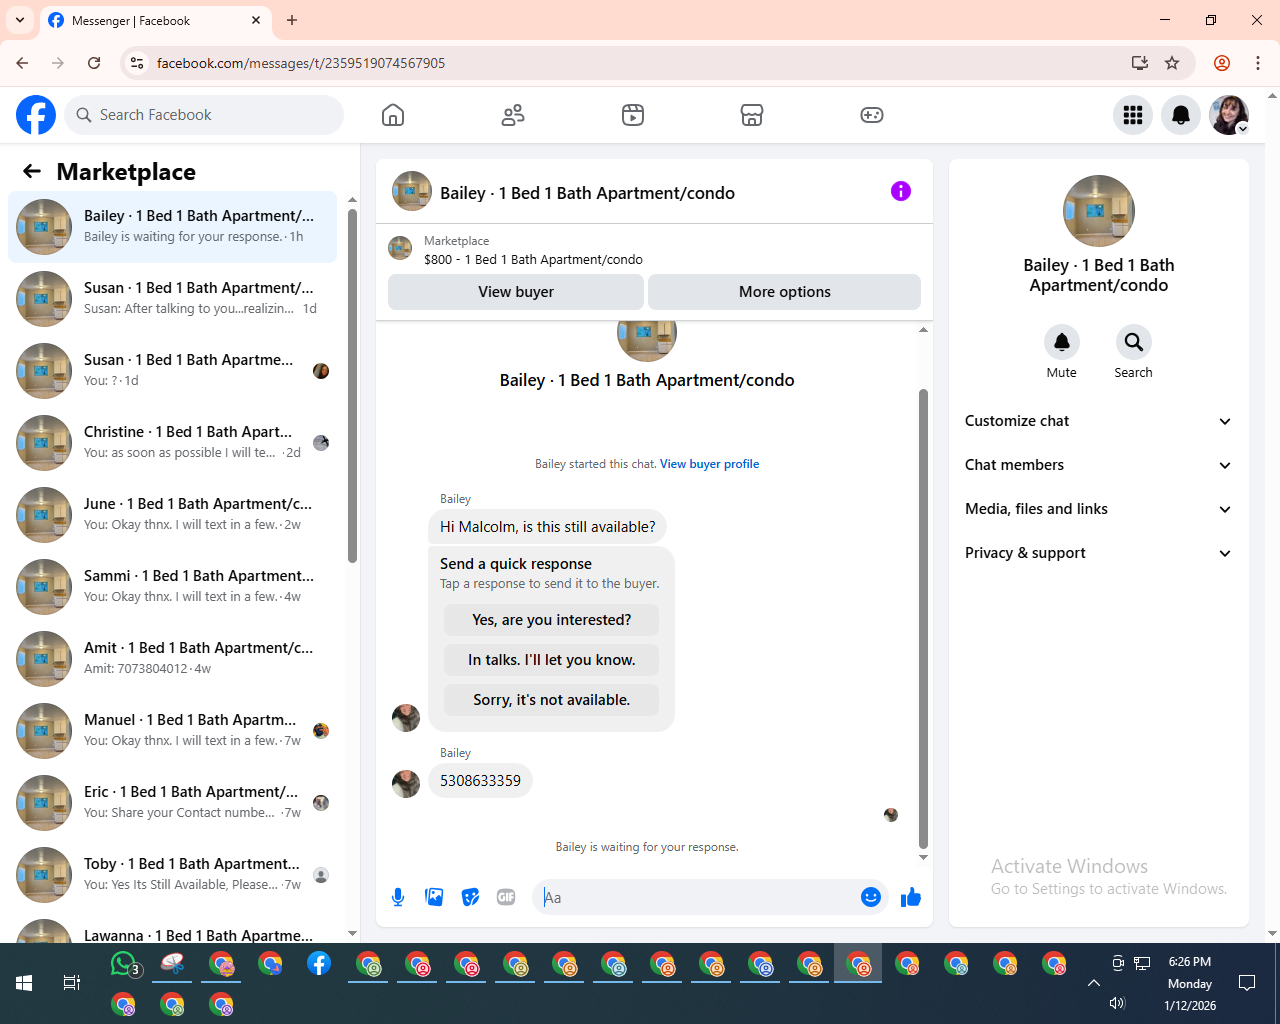Mute the conversation with the bell icon

1062,342
